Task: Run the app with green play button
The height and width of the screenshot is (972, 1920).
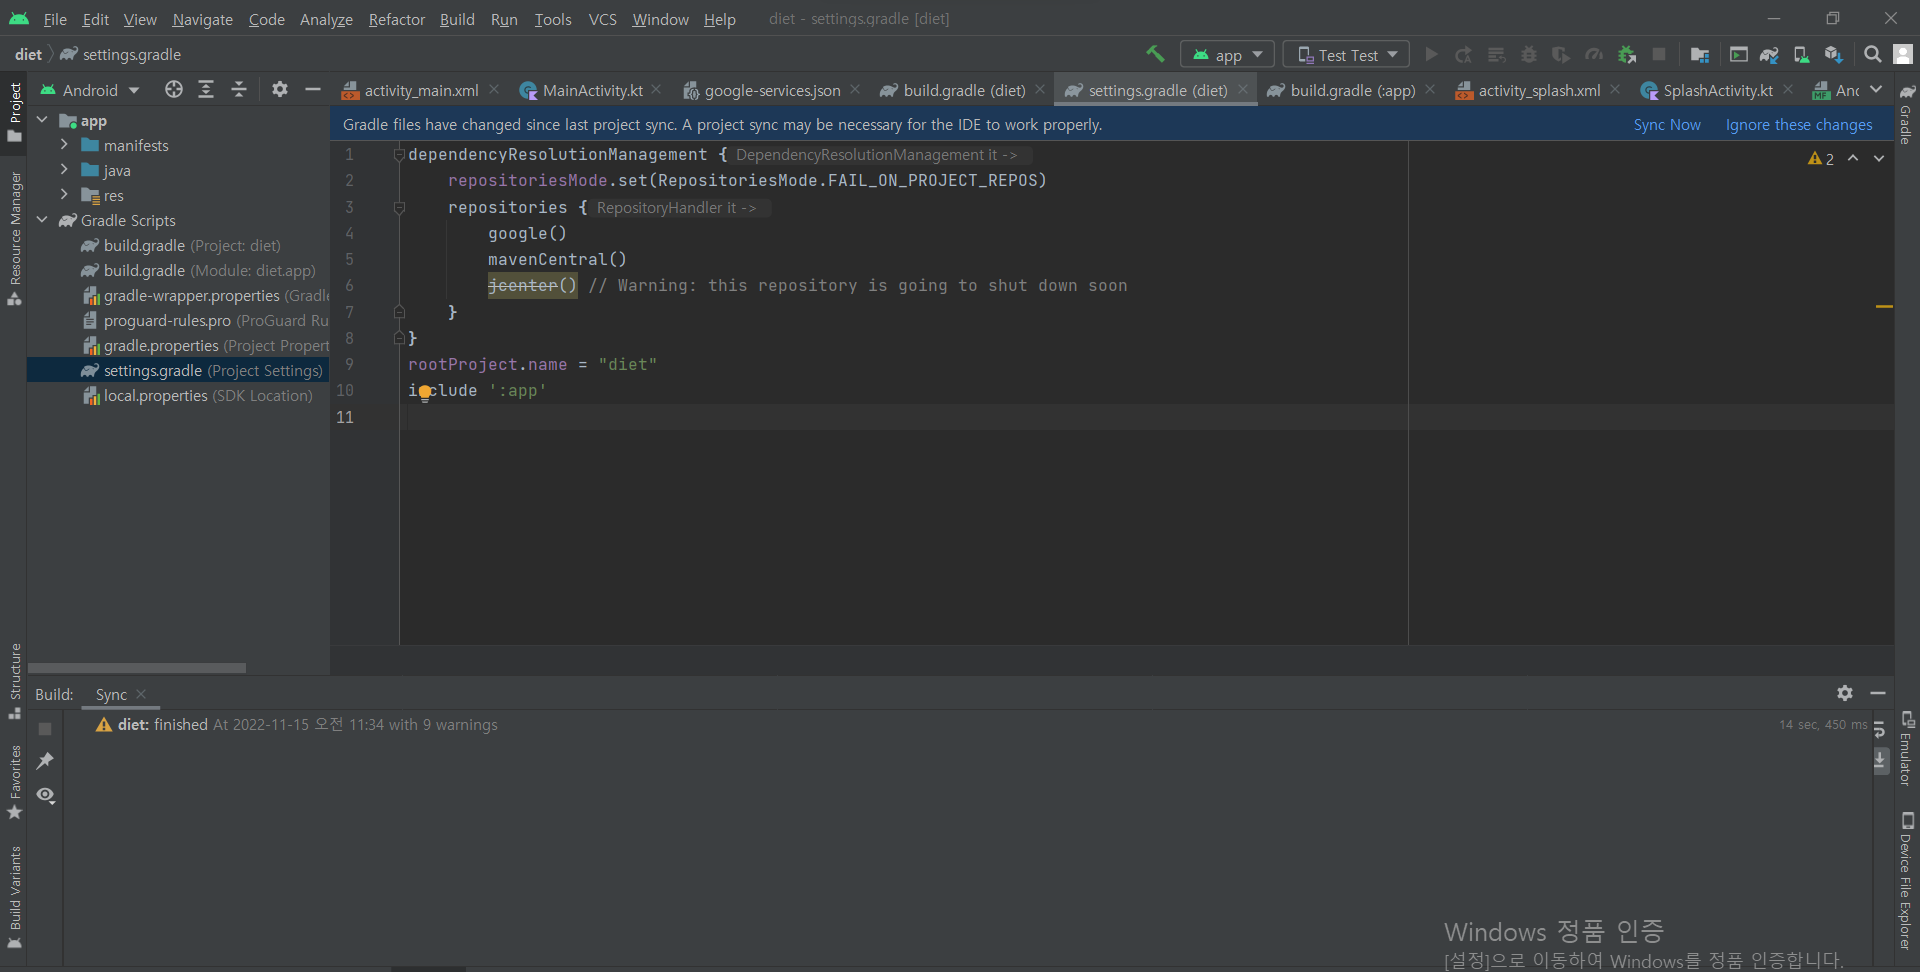Action: 1431,54
